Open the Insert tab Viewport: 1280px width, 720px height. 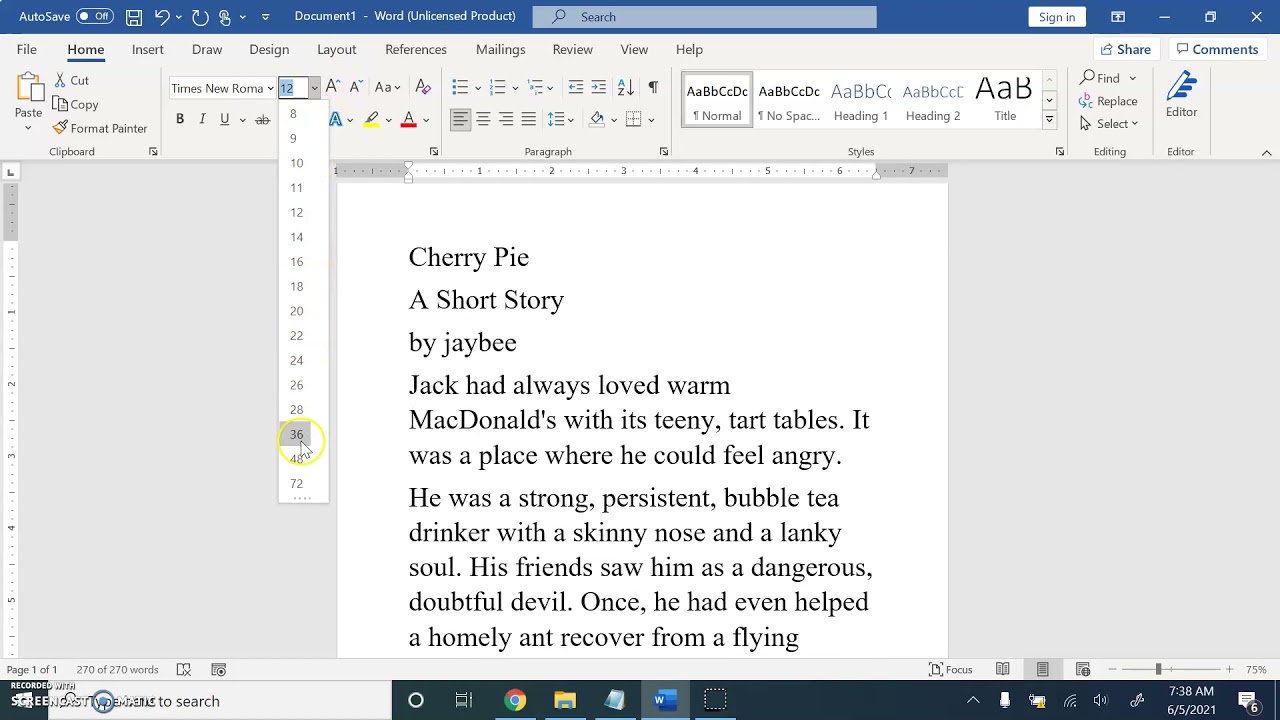(147, 49)
